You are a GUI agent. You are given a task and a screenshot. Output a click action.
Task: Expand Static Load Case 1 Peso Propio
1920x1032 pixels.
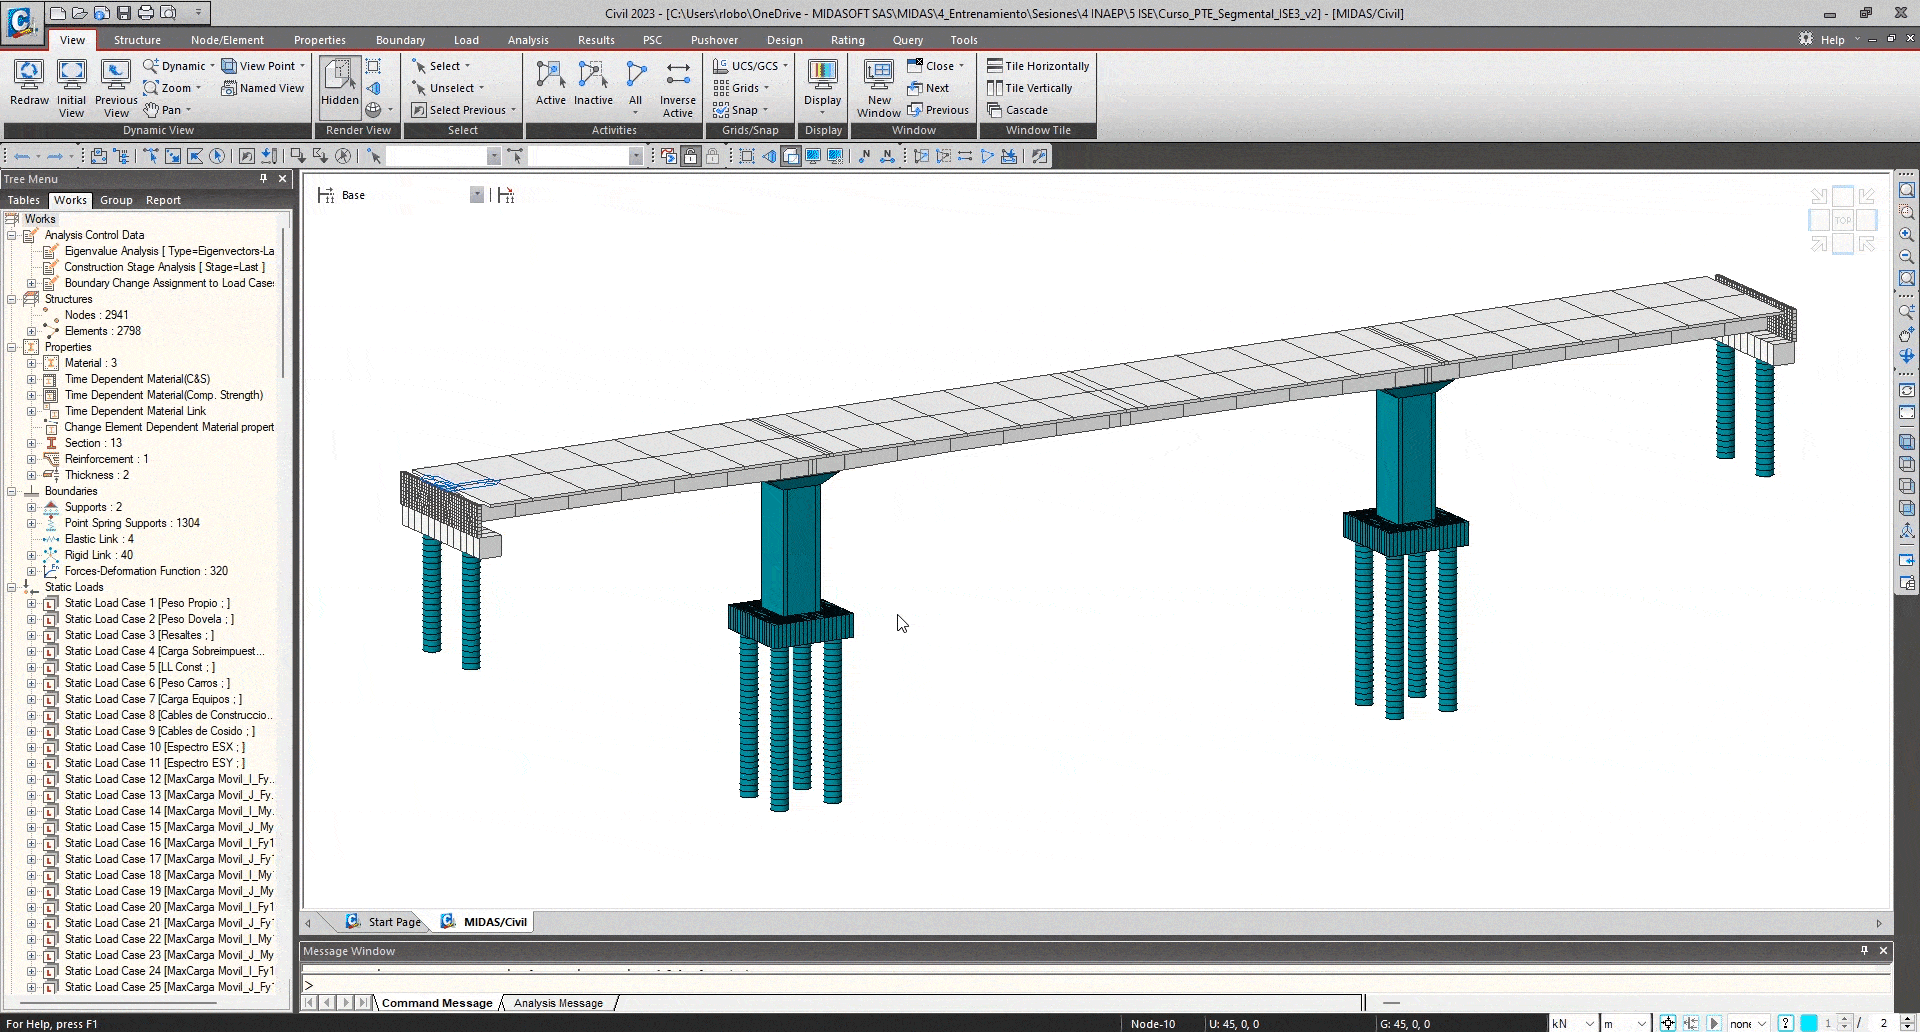(31, 603)
